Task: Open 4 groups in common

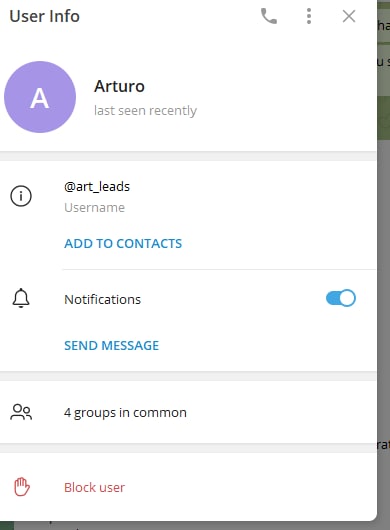Action: point(188,412)
